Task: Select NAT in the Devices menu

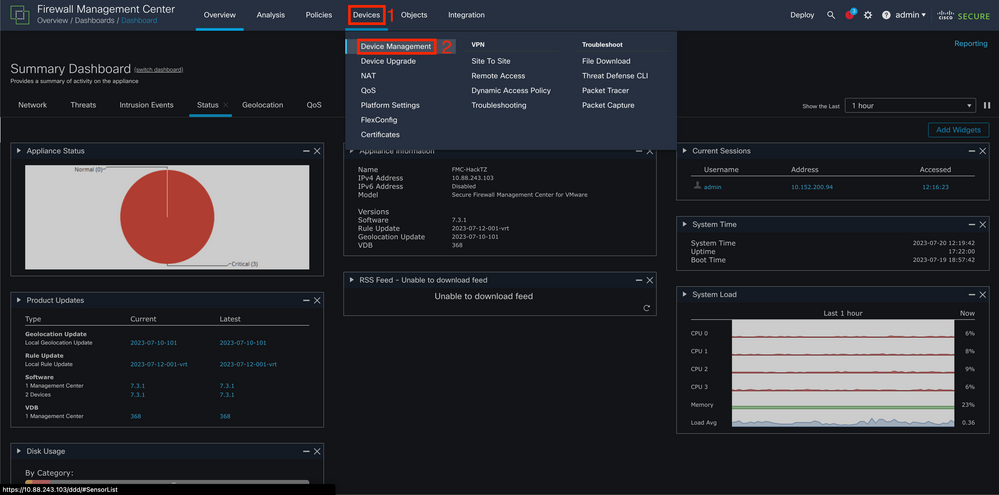Action: click(x=368, y=76)
